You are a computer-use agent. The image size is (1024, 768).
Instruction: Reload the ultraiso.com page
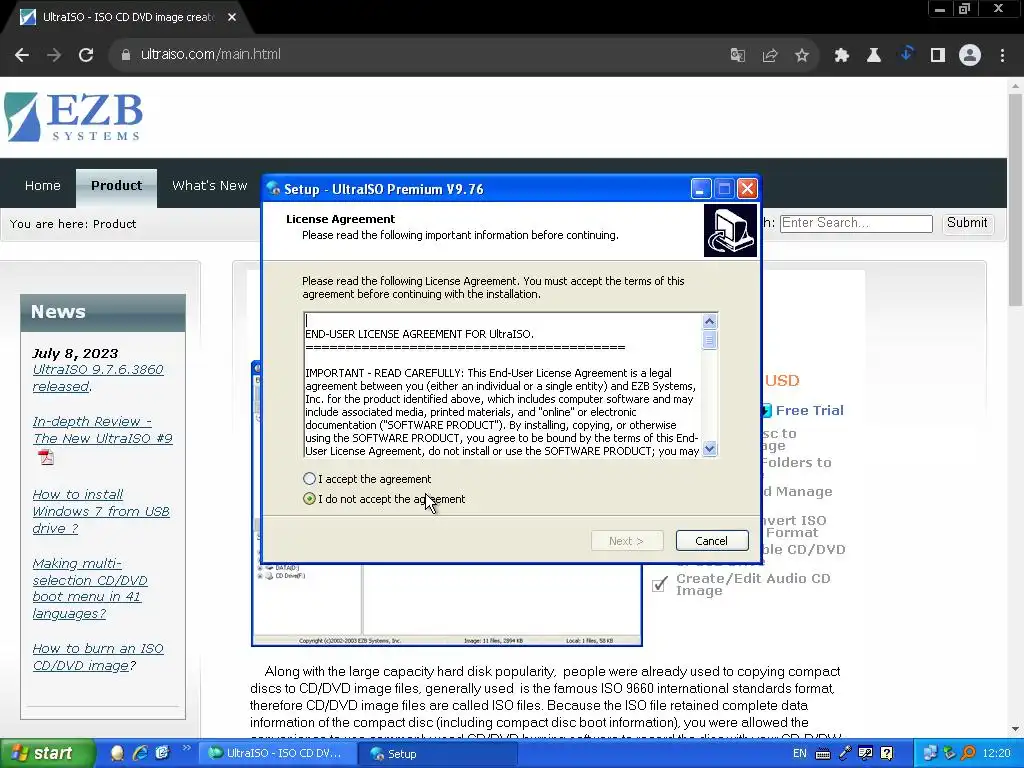(86, 55)
